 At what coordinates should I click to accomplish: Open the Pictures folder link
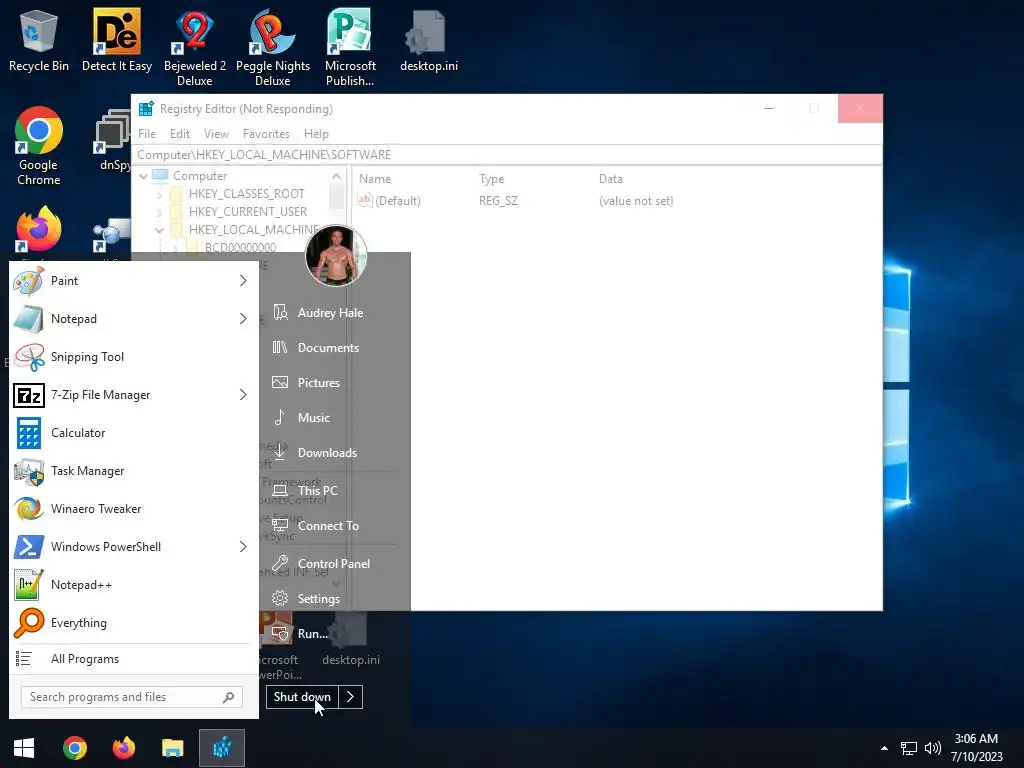click(319, 383)
